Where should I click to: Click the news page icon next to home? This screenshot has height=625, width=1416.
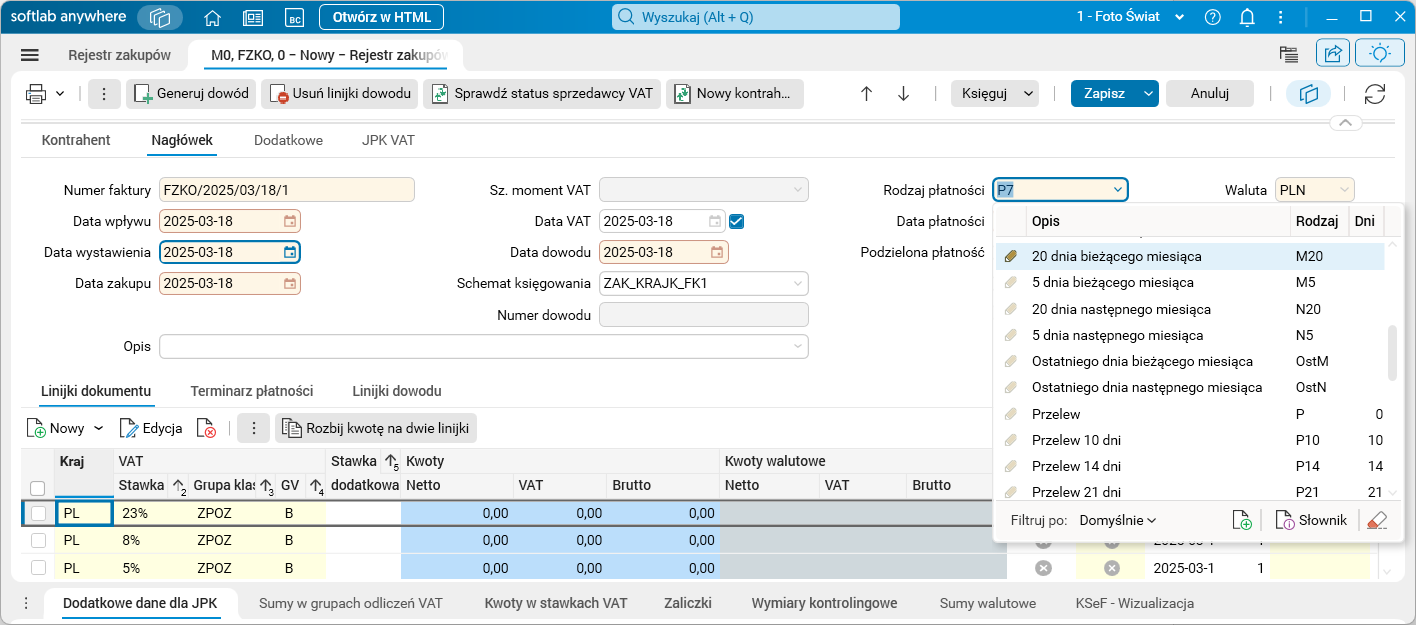click(253, 17)
